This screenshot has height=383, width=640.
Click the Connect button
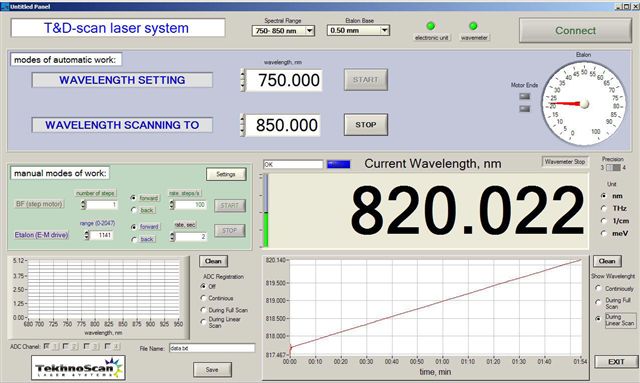575,31
